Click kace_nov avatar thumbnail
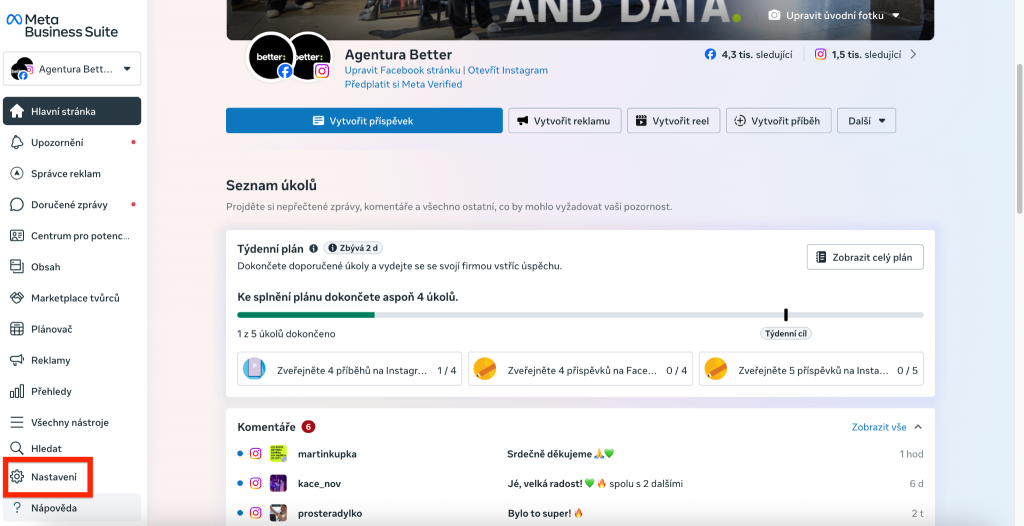The height and width of the screenshot is (526, 1024). (x=278, y=484)
